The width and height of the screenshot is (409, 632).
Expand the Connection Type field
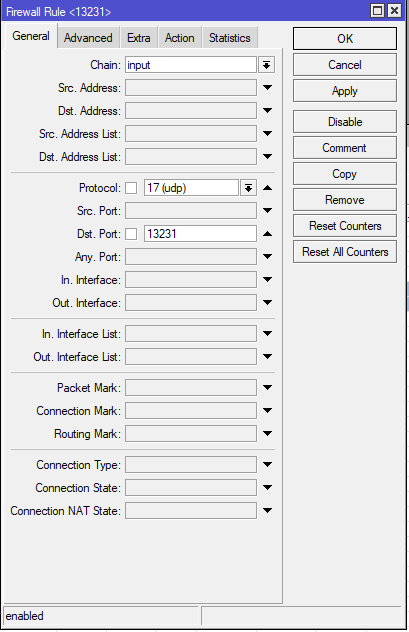coord(268,464)
